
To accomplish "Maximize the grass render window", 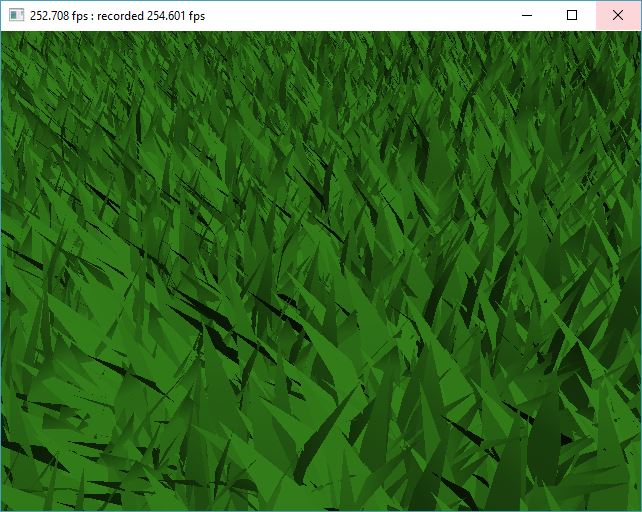I will point(572,16).
